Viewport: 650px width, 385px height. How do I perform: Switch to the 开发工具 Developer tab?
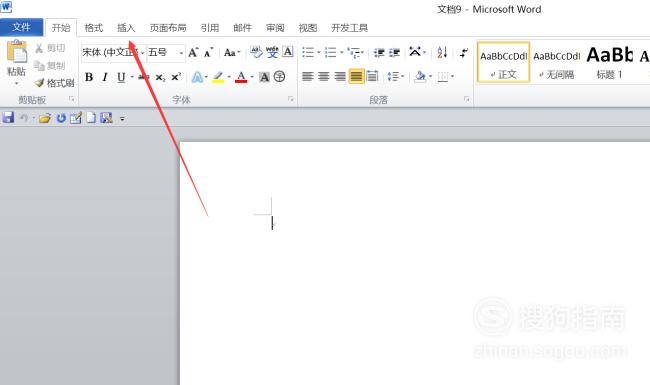(x=349, y=28)
